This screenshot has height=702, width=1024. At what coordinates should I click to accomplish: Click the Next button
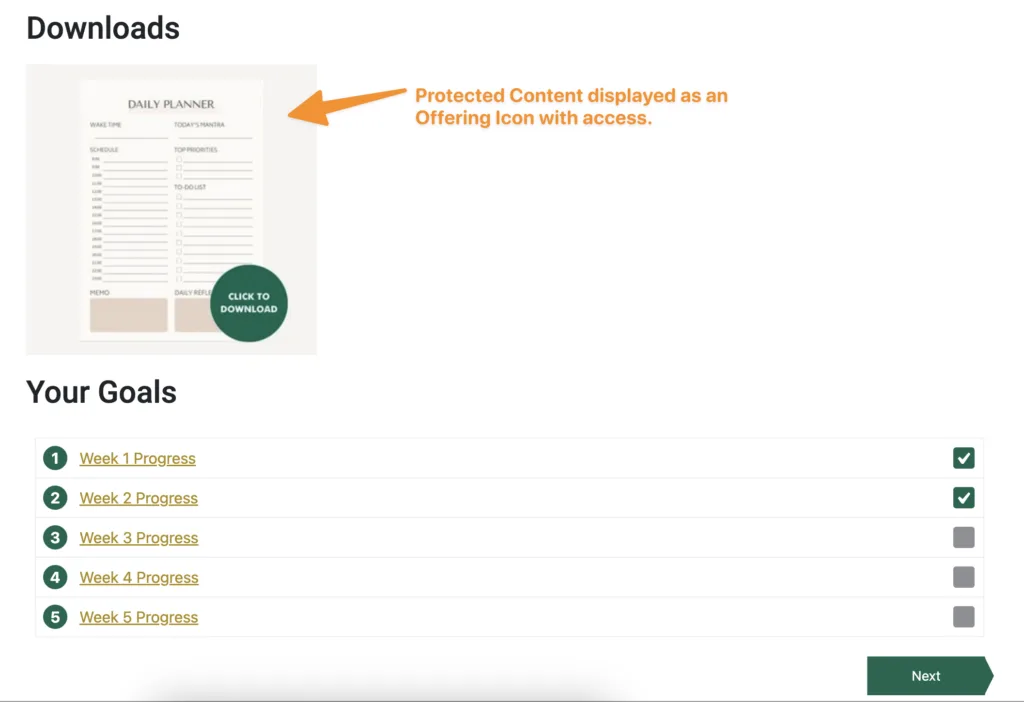pyautogui.click(x=925, y=675)
